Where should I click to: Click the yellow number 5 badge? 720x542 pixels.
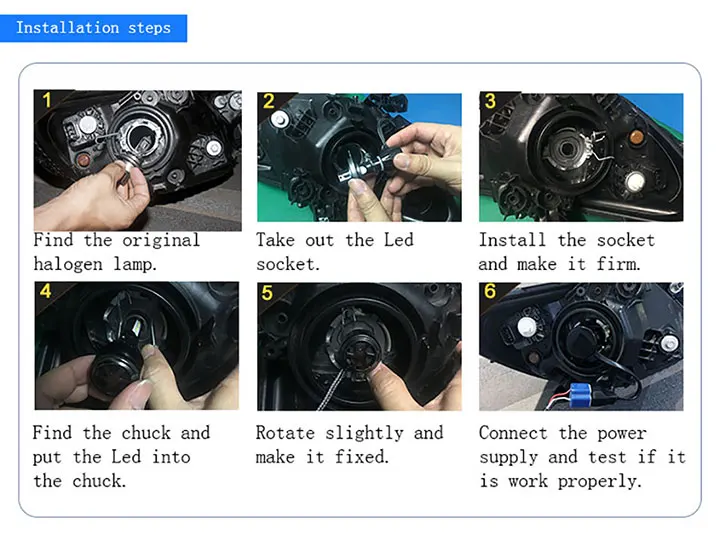coord(267,293)
